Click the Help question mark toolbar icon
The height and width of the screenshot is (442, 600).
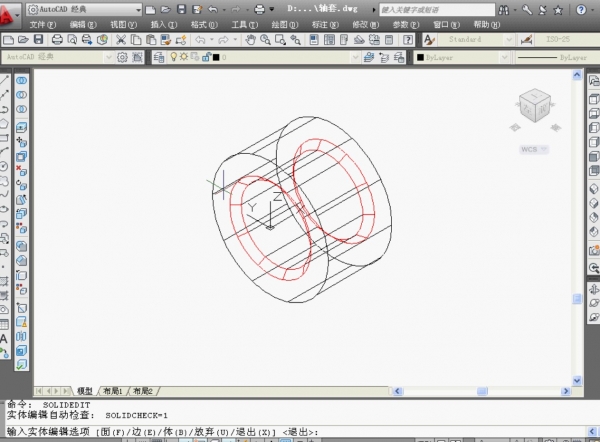pyautogui.click(x=408, y=39)
